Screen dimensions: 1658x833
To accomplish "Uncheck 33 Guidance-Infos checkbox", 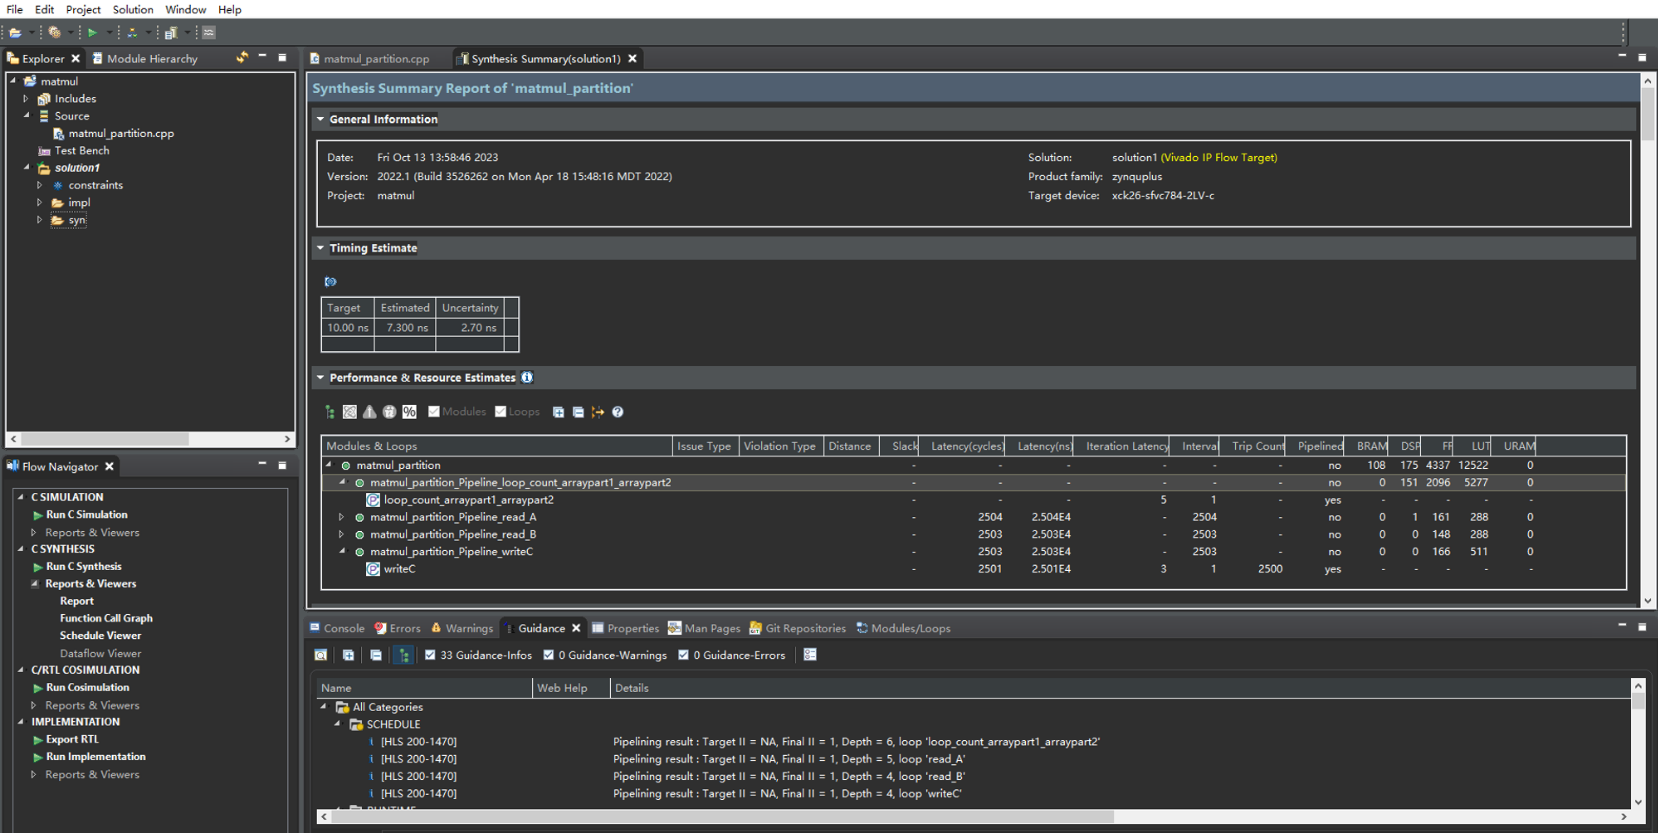I will [x=430, y=655].
